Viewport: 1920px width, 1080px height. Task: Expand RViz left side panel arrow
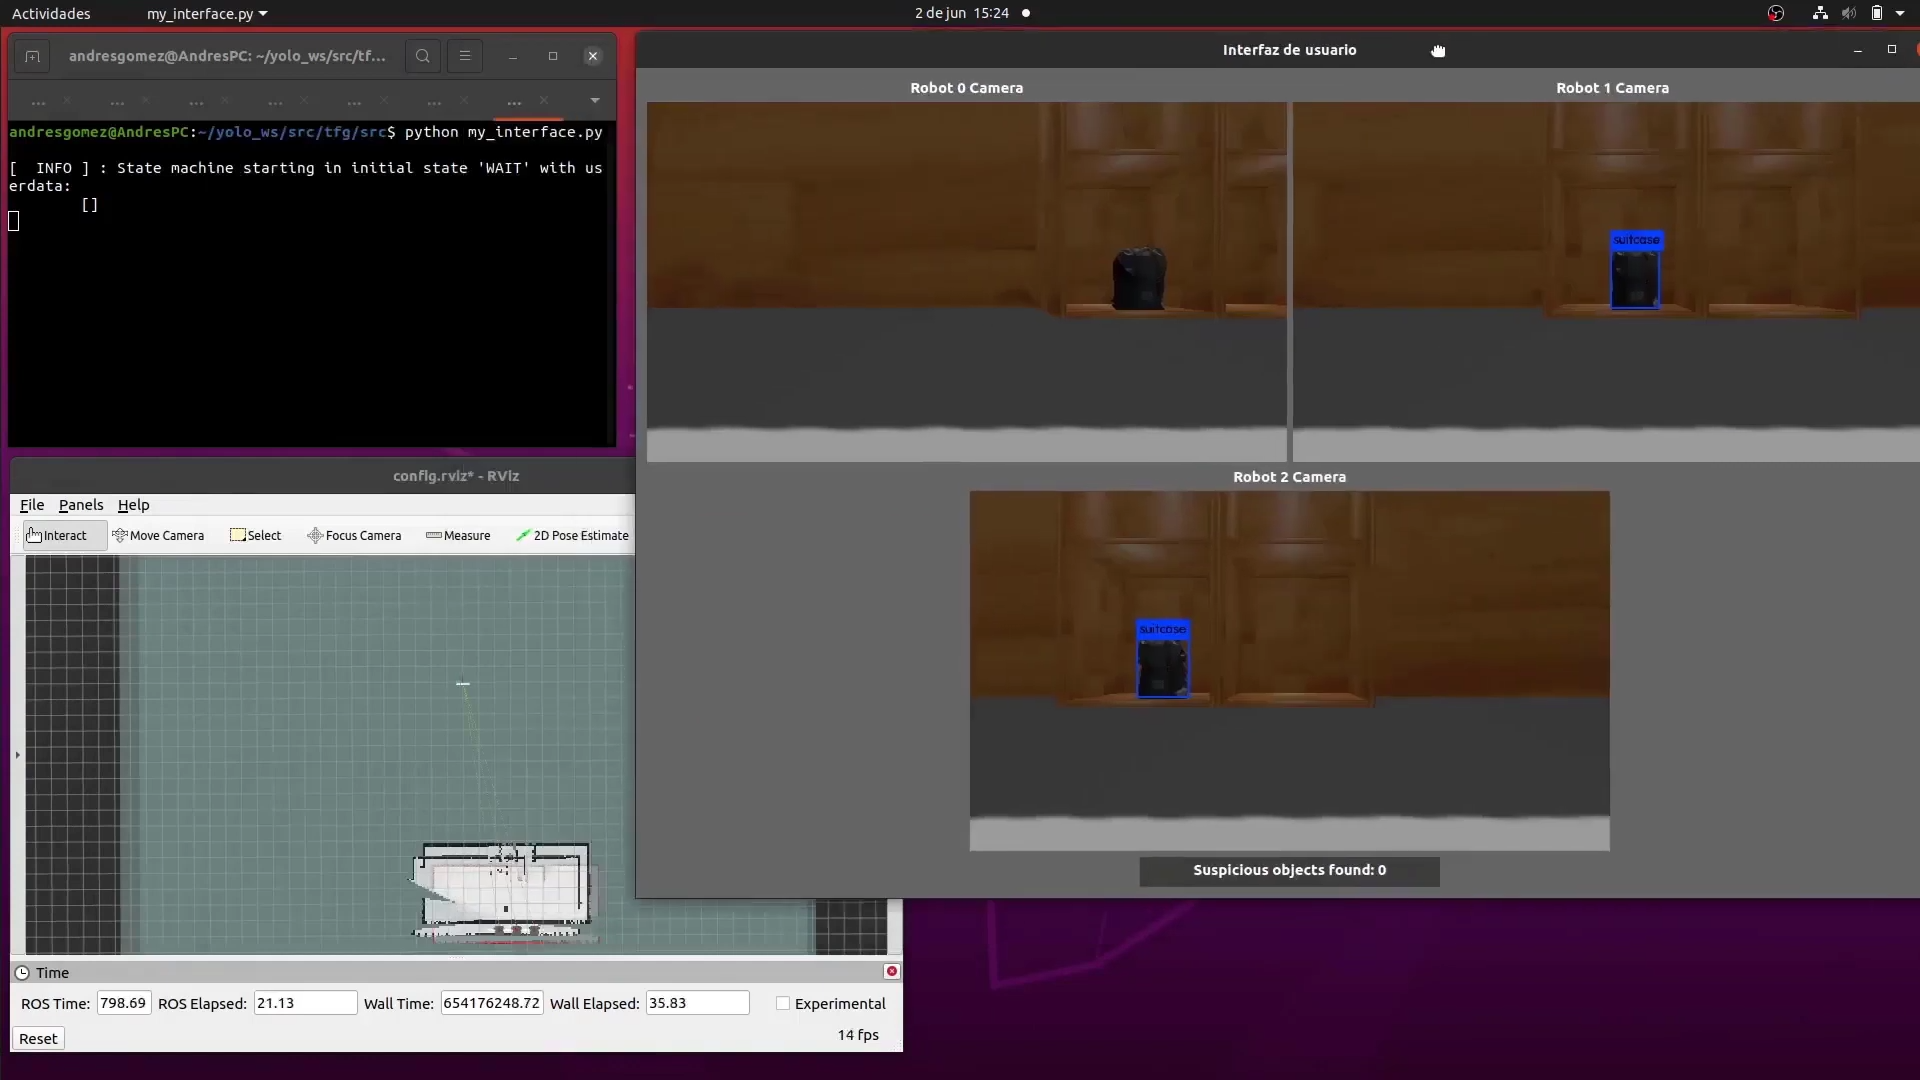point(17,755)
